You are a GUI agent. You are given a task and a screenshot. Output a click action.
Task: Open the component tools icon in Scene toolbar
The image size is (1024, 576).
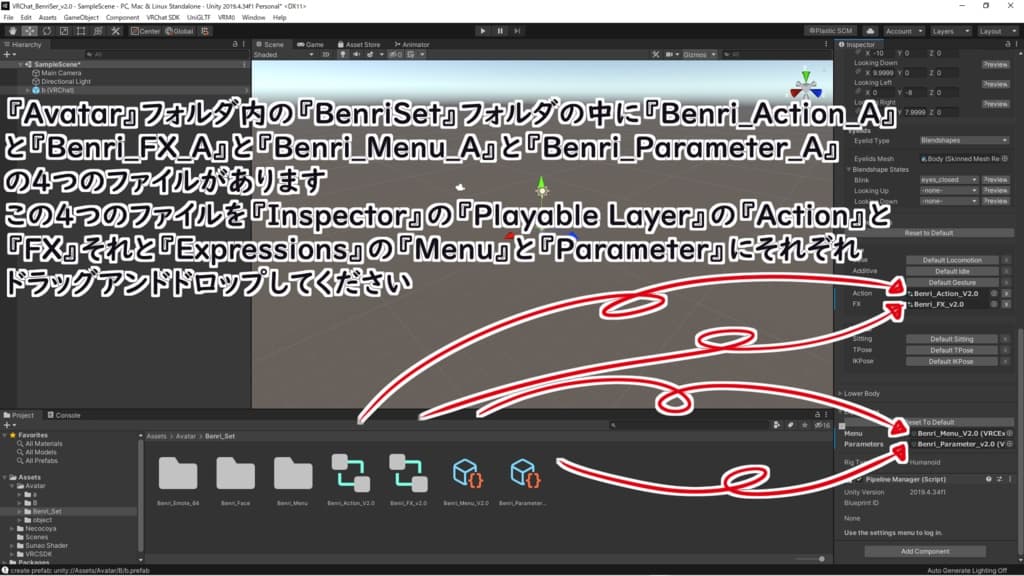tap(656, 54)
